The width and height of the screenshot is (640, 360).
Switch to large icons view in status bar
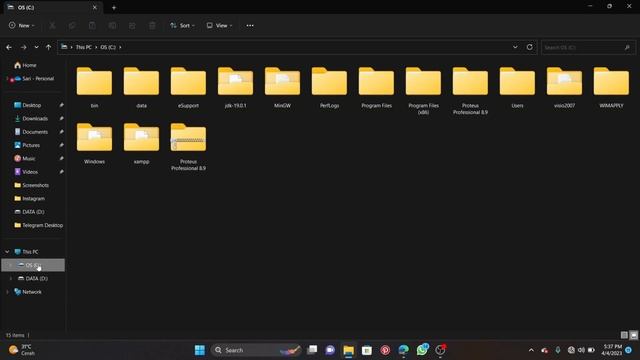[x=633, y=335]
